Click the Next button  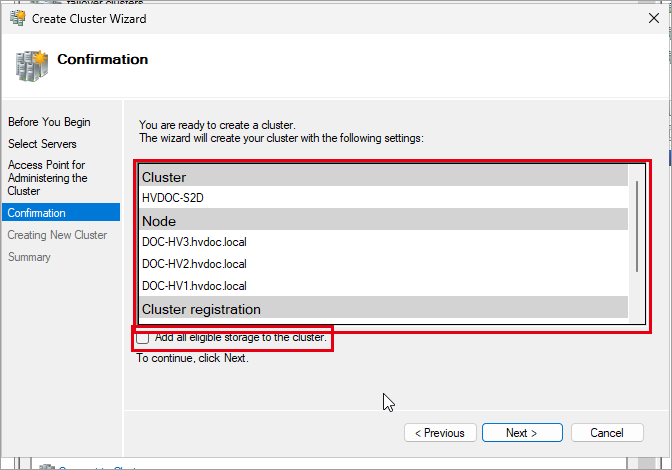pyautogui.click(x=522, y=433)
